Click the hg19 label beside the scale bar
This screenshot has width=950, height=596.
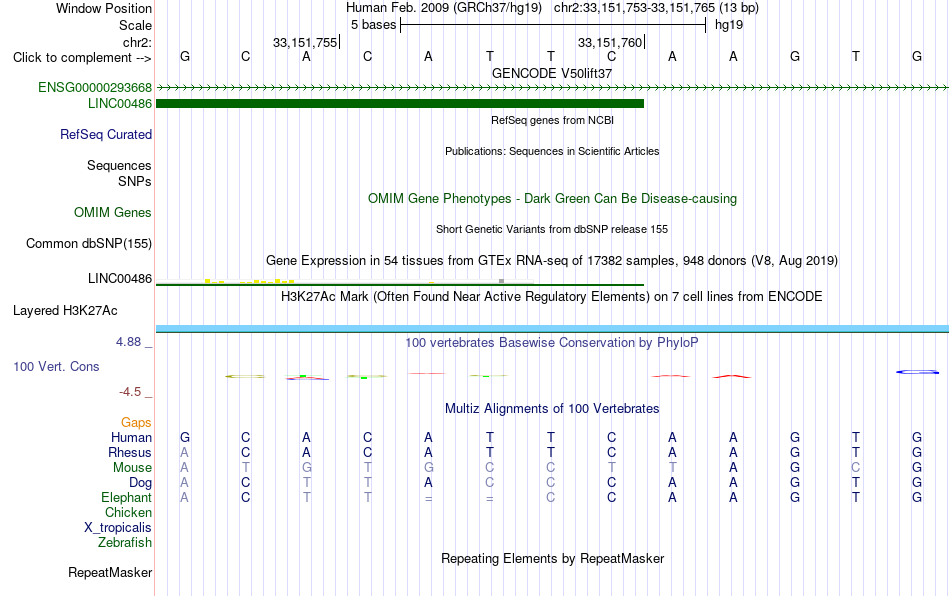pyautogui.click(x=729, y=25)
